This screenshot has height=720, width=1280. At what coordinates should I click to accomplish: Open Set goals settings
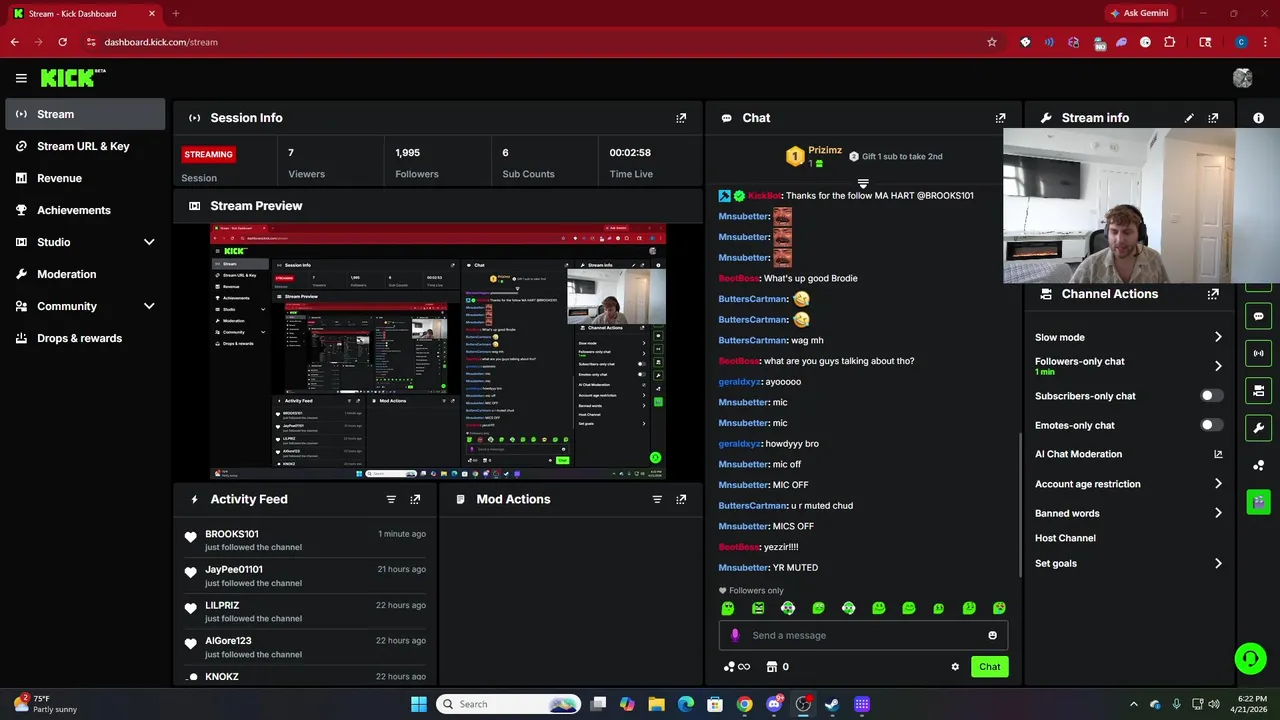(x=1128, y=563)
